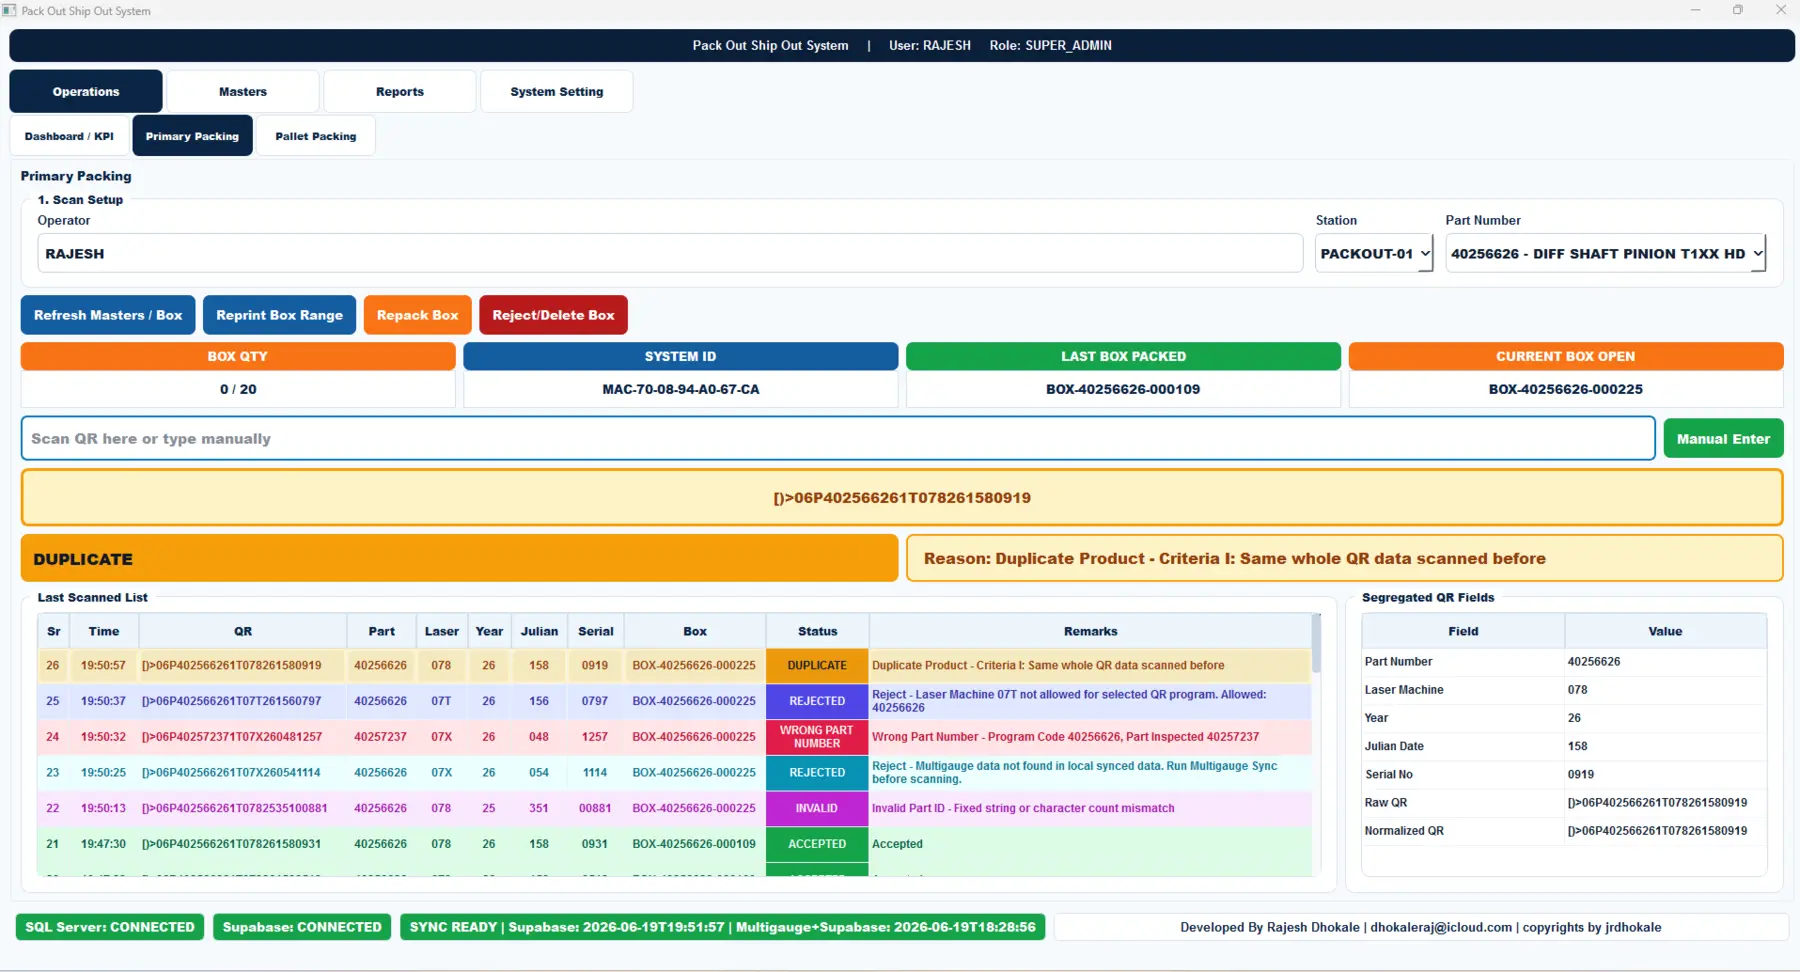Click the Status column header
This screenshot has height=972, width=1800.
[817, 631]
